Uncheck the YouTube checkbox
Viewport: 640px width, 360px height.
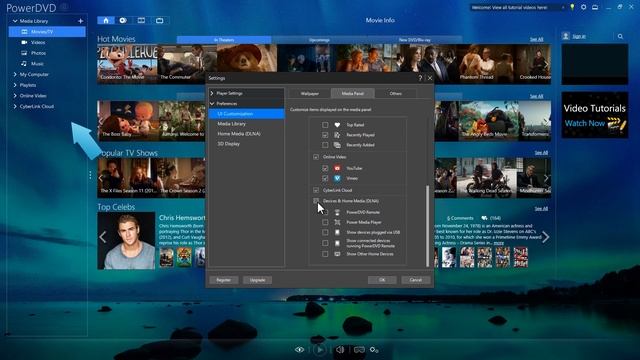pos(325,168)
